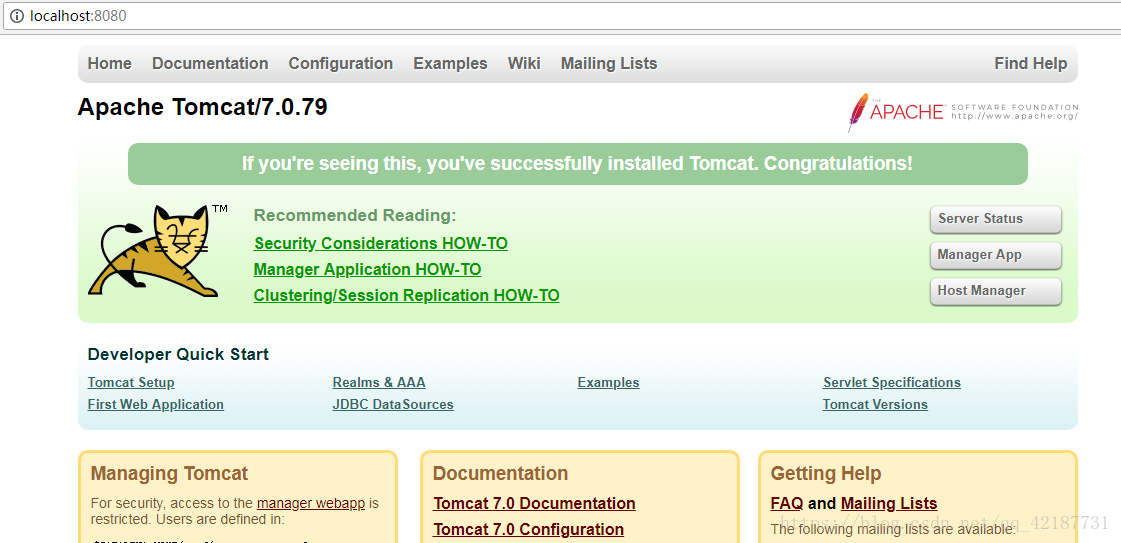Open the FAQ link in Getting Help
Screen dimensions: 1121x543
point(786,504)
